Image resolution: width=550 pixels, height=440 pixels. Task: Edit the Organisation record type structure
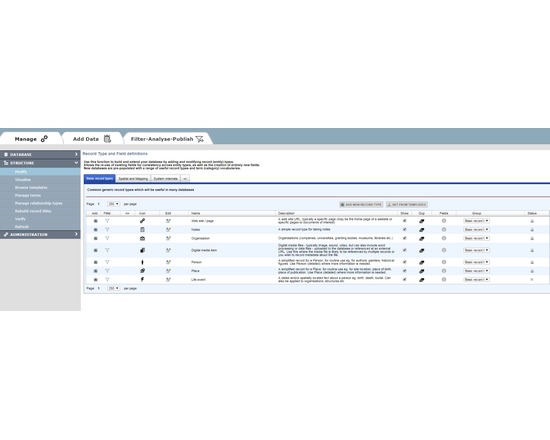pyautogui.click(x=168, y=238)
